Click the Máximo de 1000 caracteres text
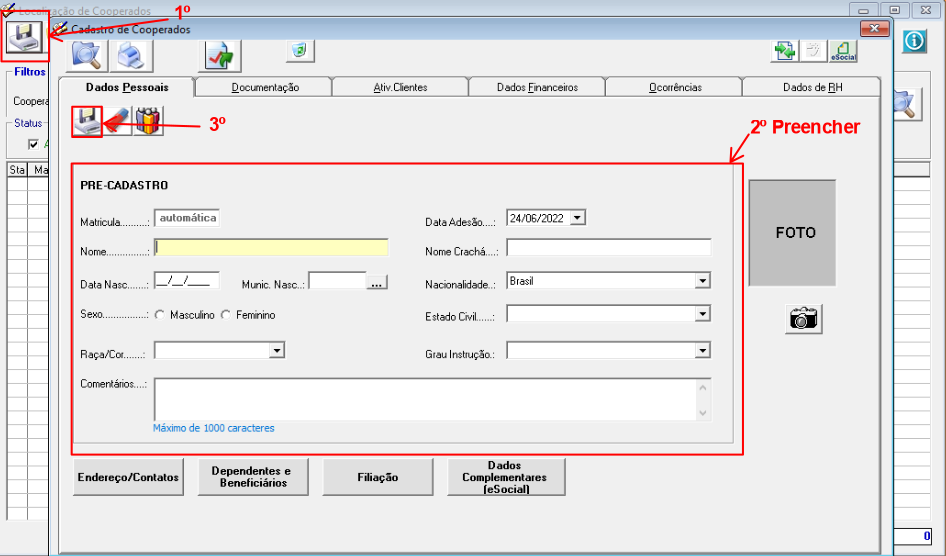 point(214,428)
